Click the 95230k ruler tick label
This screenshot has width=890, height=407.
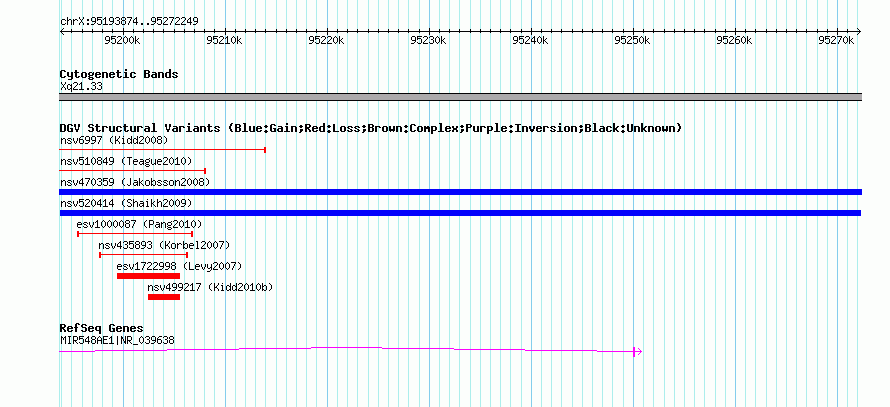tap(429, 40)
